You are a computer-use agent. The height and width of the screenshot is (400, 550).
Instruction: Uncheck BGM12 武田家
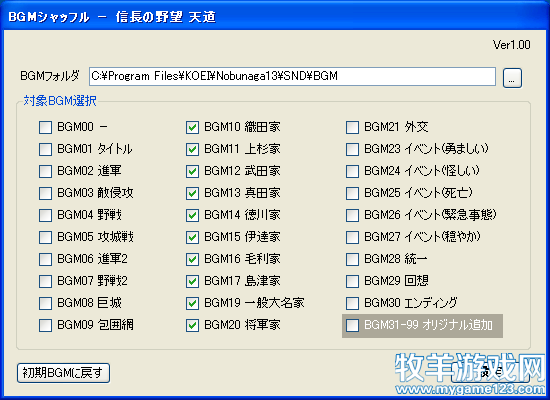click(x=192, y=171)
